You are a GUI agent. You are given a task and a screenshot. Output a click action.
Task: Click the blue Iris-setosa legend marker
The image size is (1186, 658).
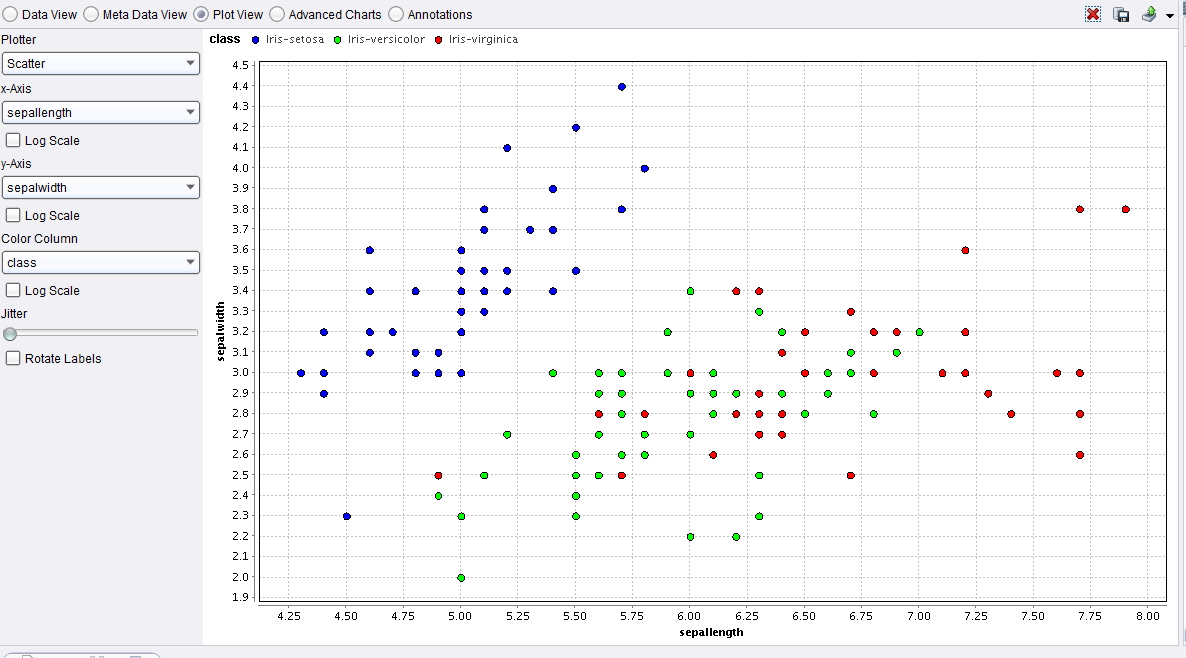[256, 40]
